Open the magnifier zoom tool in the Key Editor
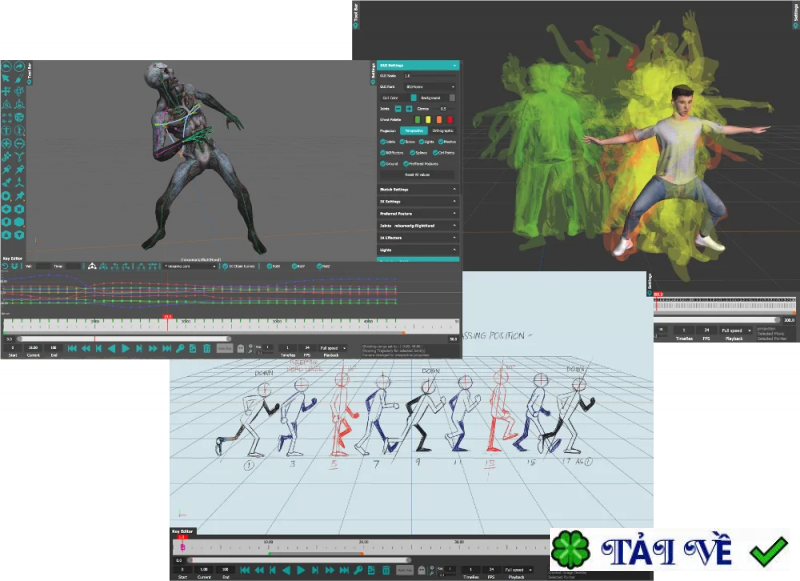Image resolution: width=800 pixels, height=581 pixels. (x=181, y=347)
